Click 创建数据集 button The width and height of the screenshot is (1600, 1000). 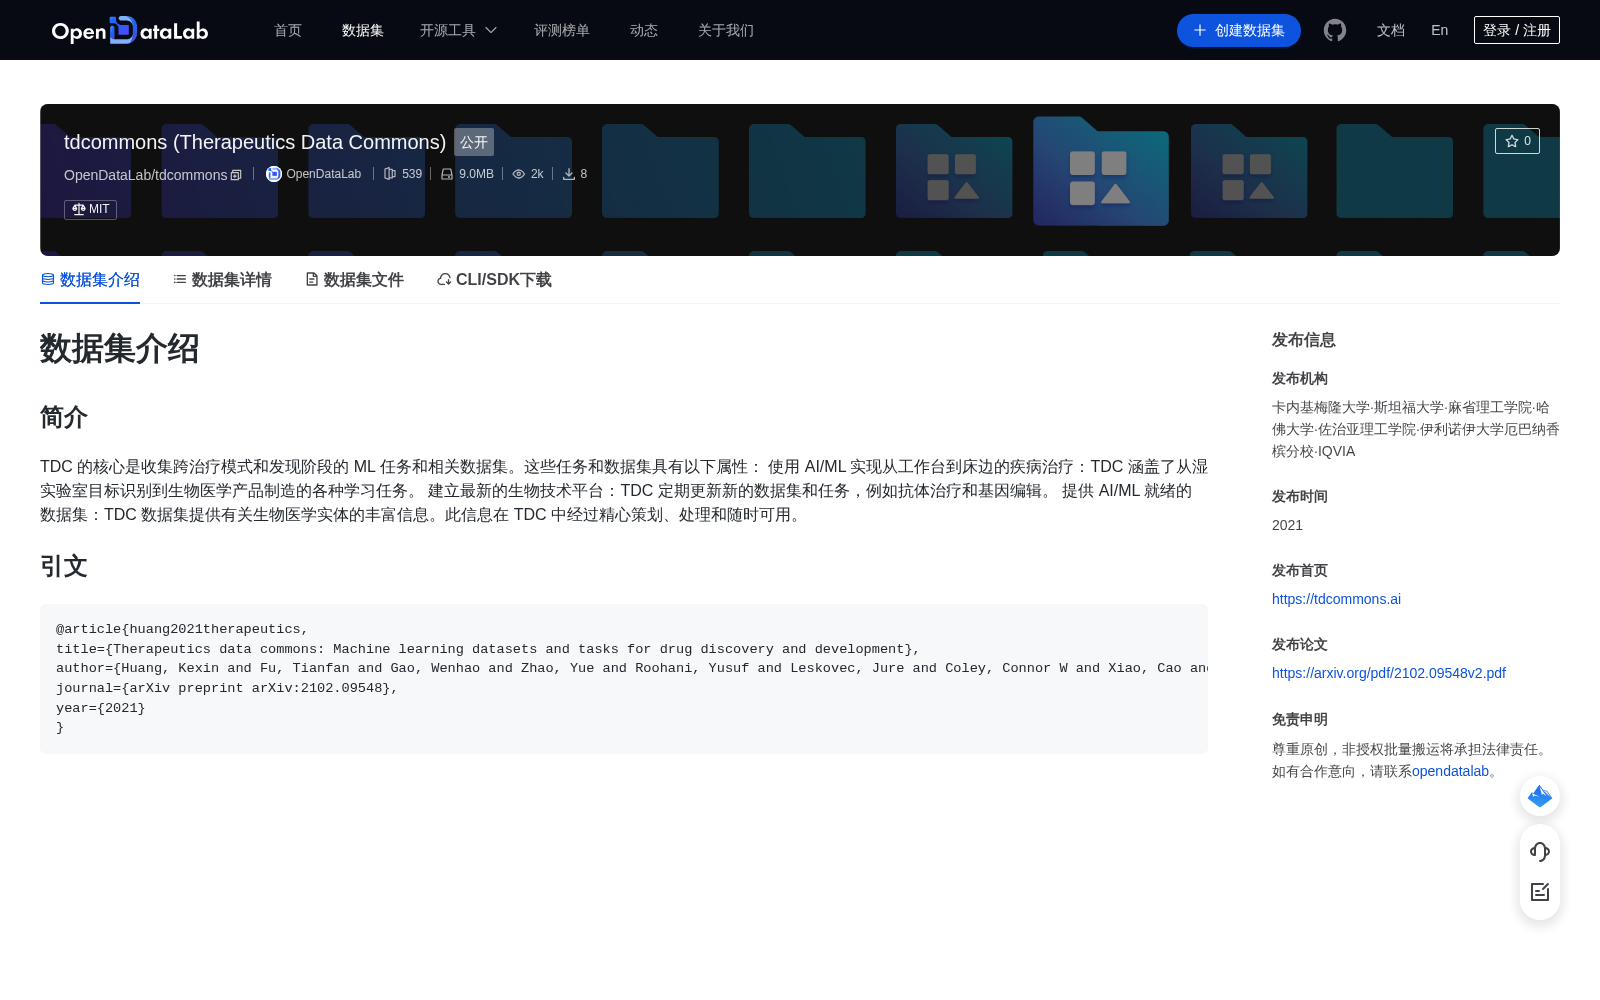1239,30
